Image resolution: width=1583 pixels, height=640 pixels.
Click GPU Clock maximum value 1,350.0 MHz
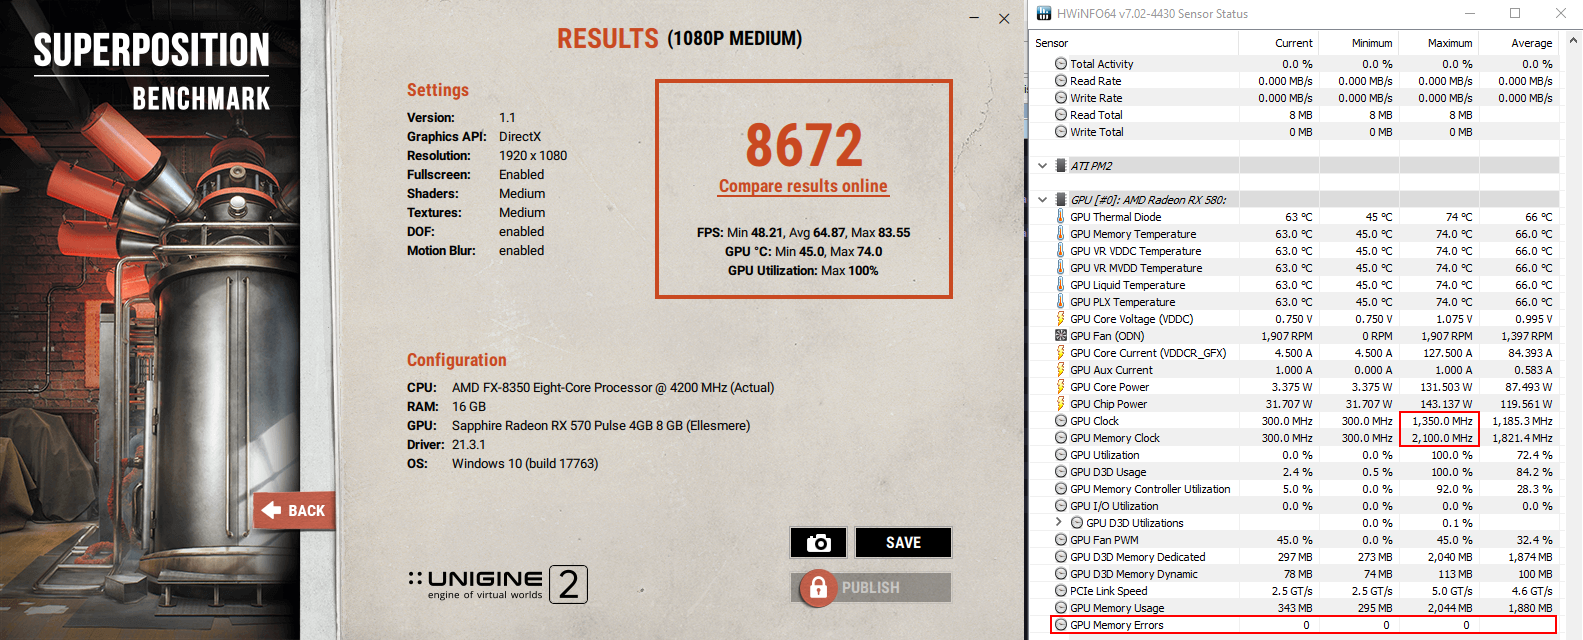click(x=1441, y=421)
